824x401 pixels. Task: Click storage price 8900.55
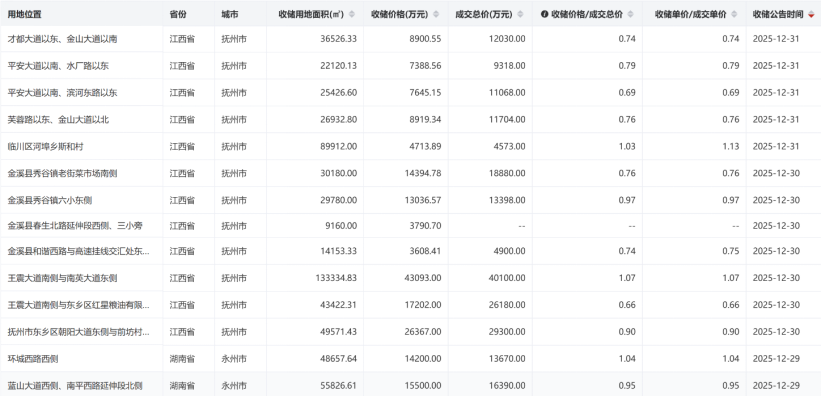pyautogui.click(x=425, y=39)
